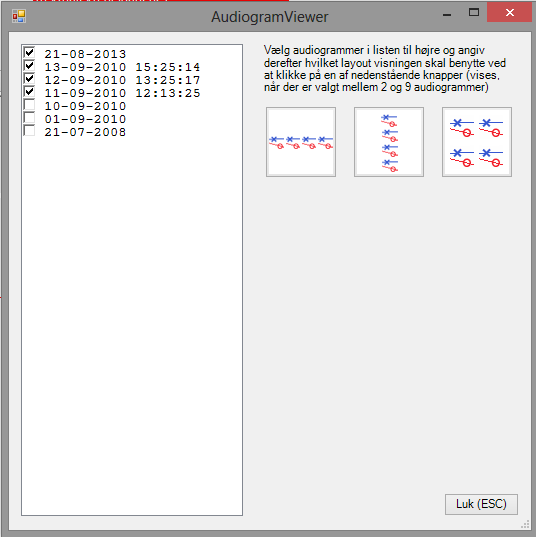
Task: Minimize the AudiogramViewer window
Action: (447, 14)
